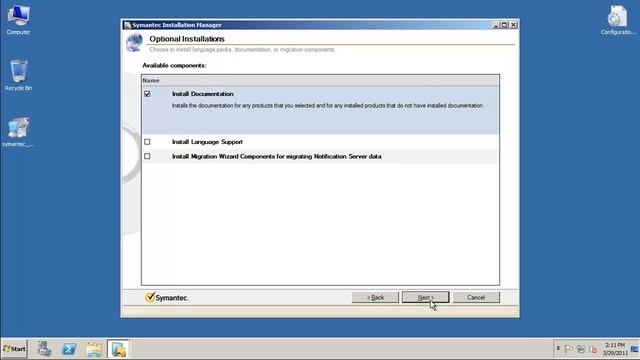Cancel the installation wizard
640x360 pixels.
coord(476,297)
